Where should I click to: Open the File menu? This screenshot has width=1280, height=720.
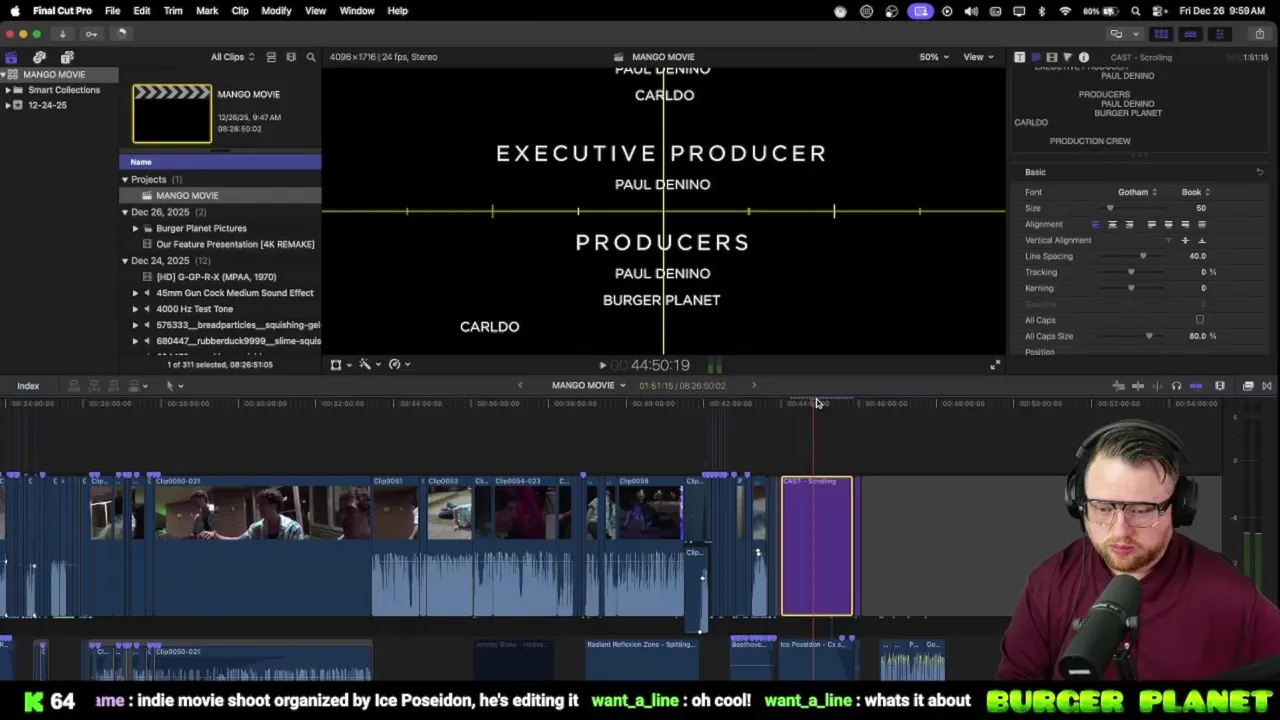coord(113,11)
